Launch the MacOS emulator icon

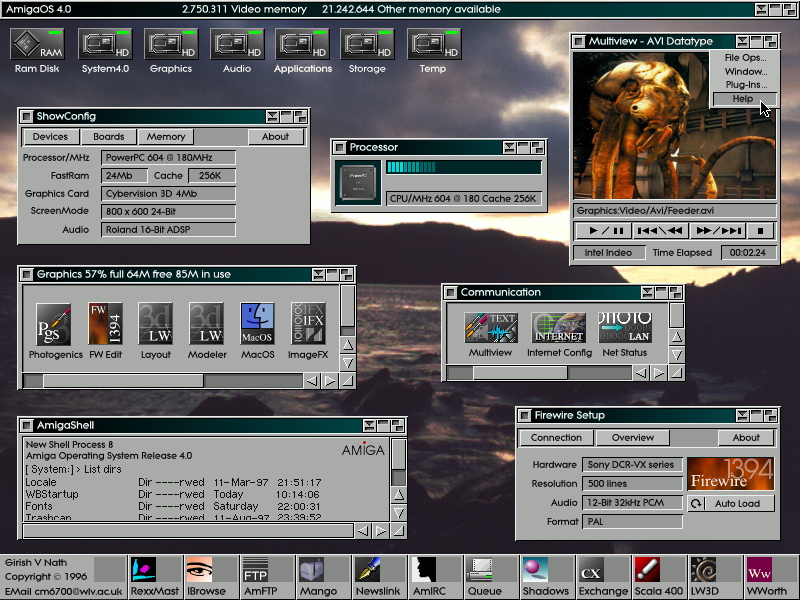pyautogui.click(x=257, y=324)
